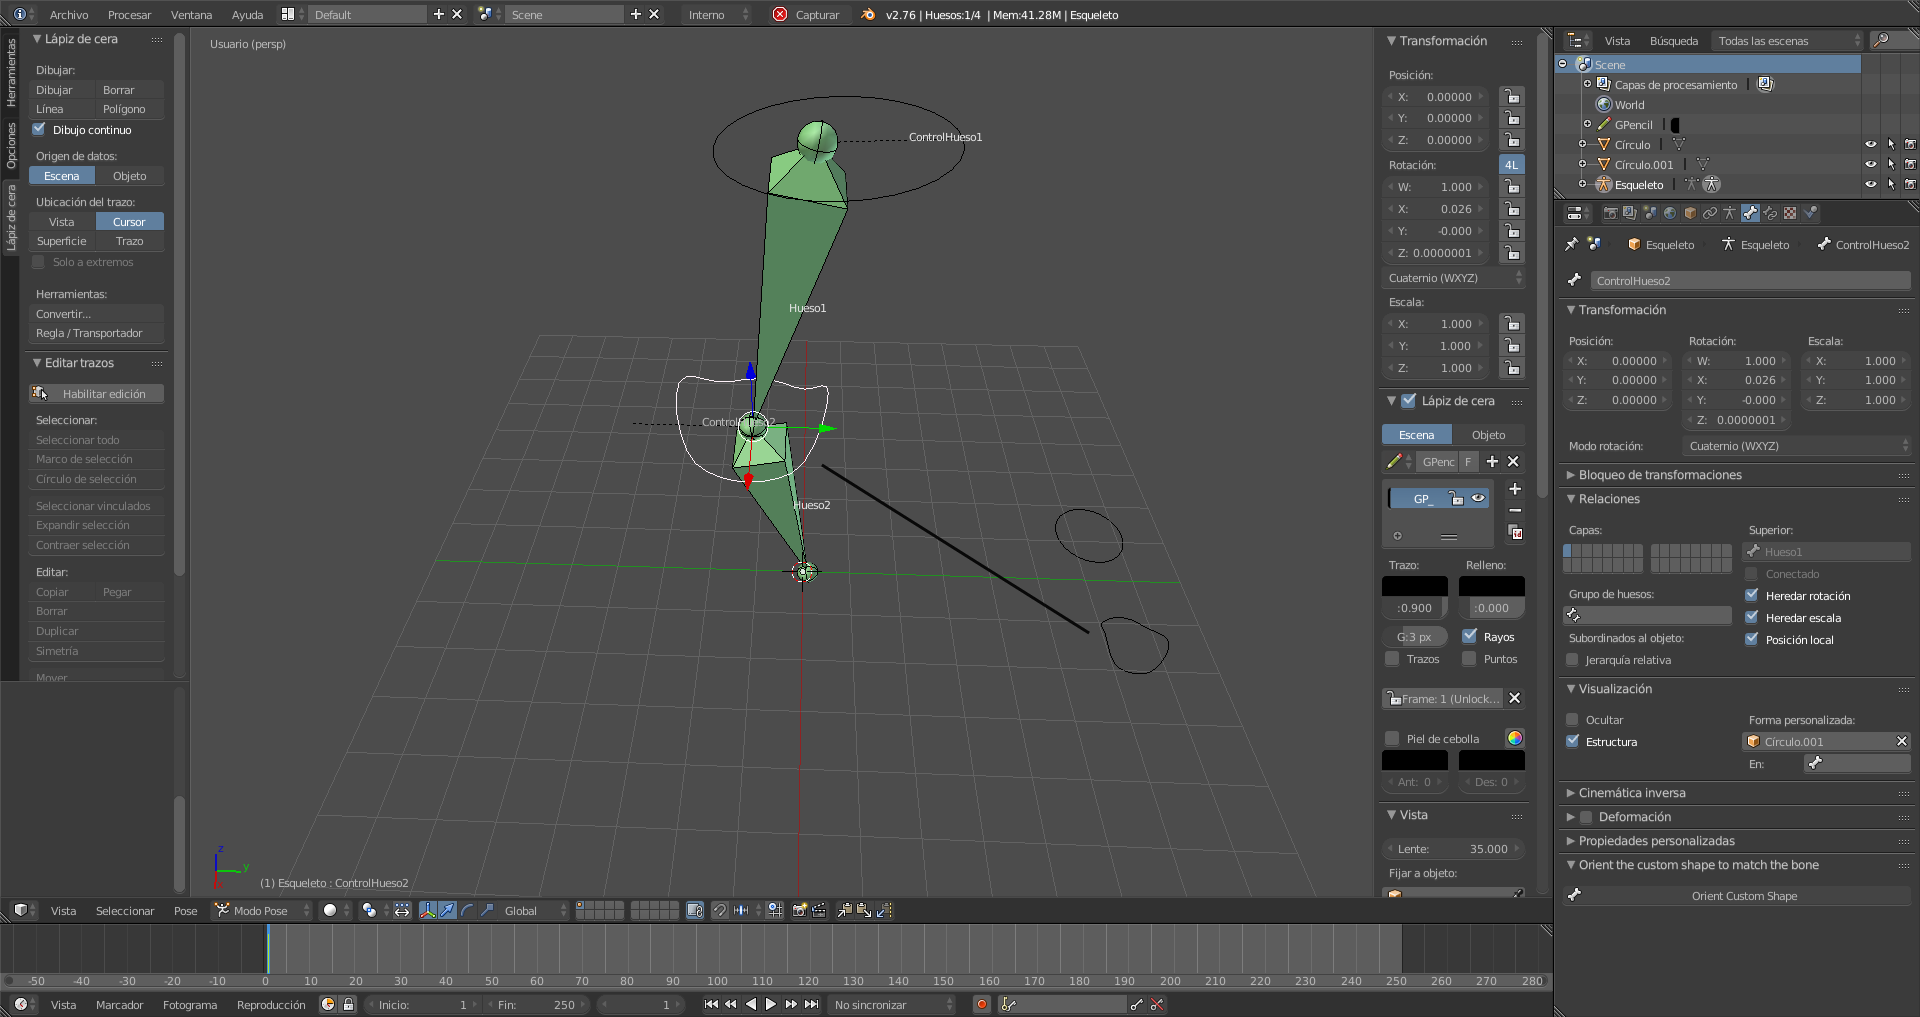The width and height of the screenshot is (1920, 1017).
Task: Click the OpenGL render image camera icon
Action: point(799,910)
